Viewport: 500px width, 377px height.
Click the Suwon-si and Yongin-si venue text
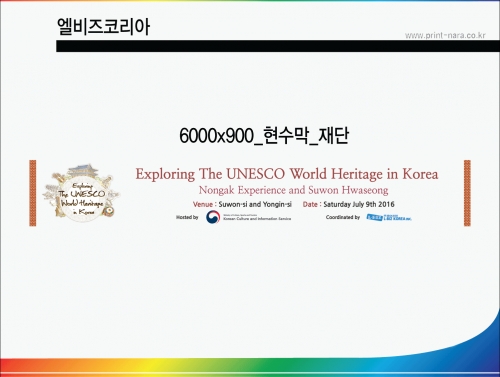tap(255, 204)
